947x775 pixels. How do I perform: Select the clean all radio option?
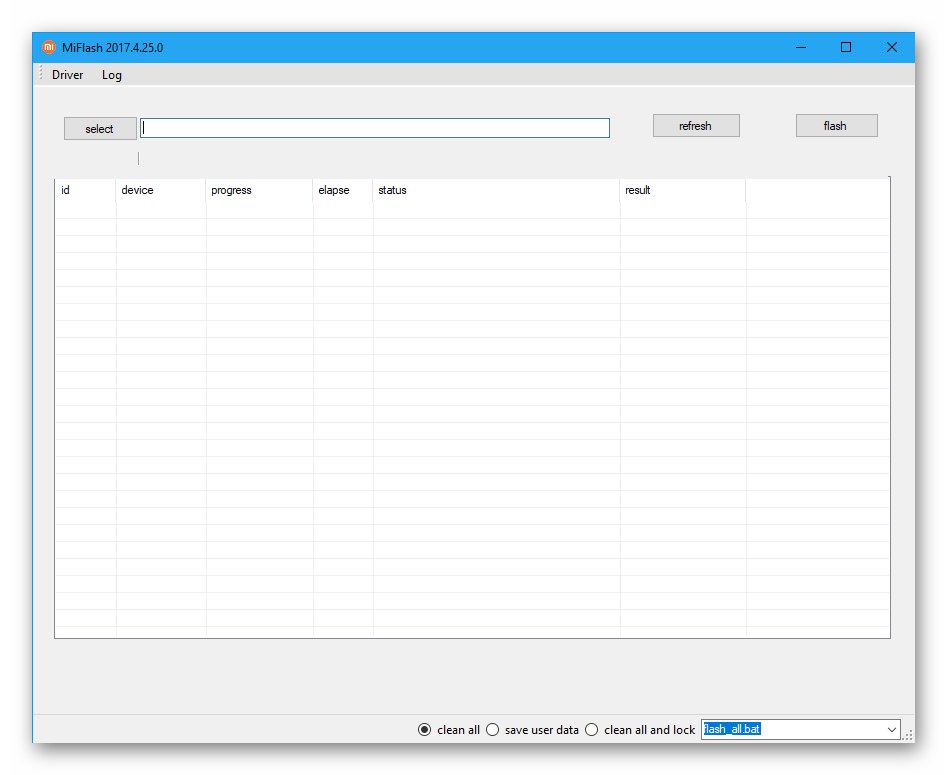[x=449, y=730]
